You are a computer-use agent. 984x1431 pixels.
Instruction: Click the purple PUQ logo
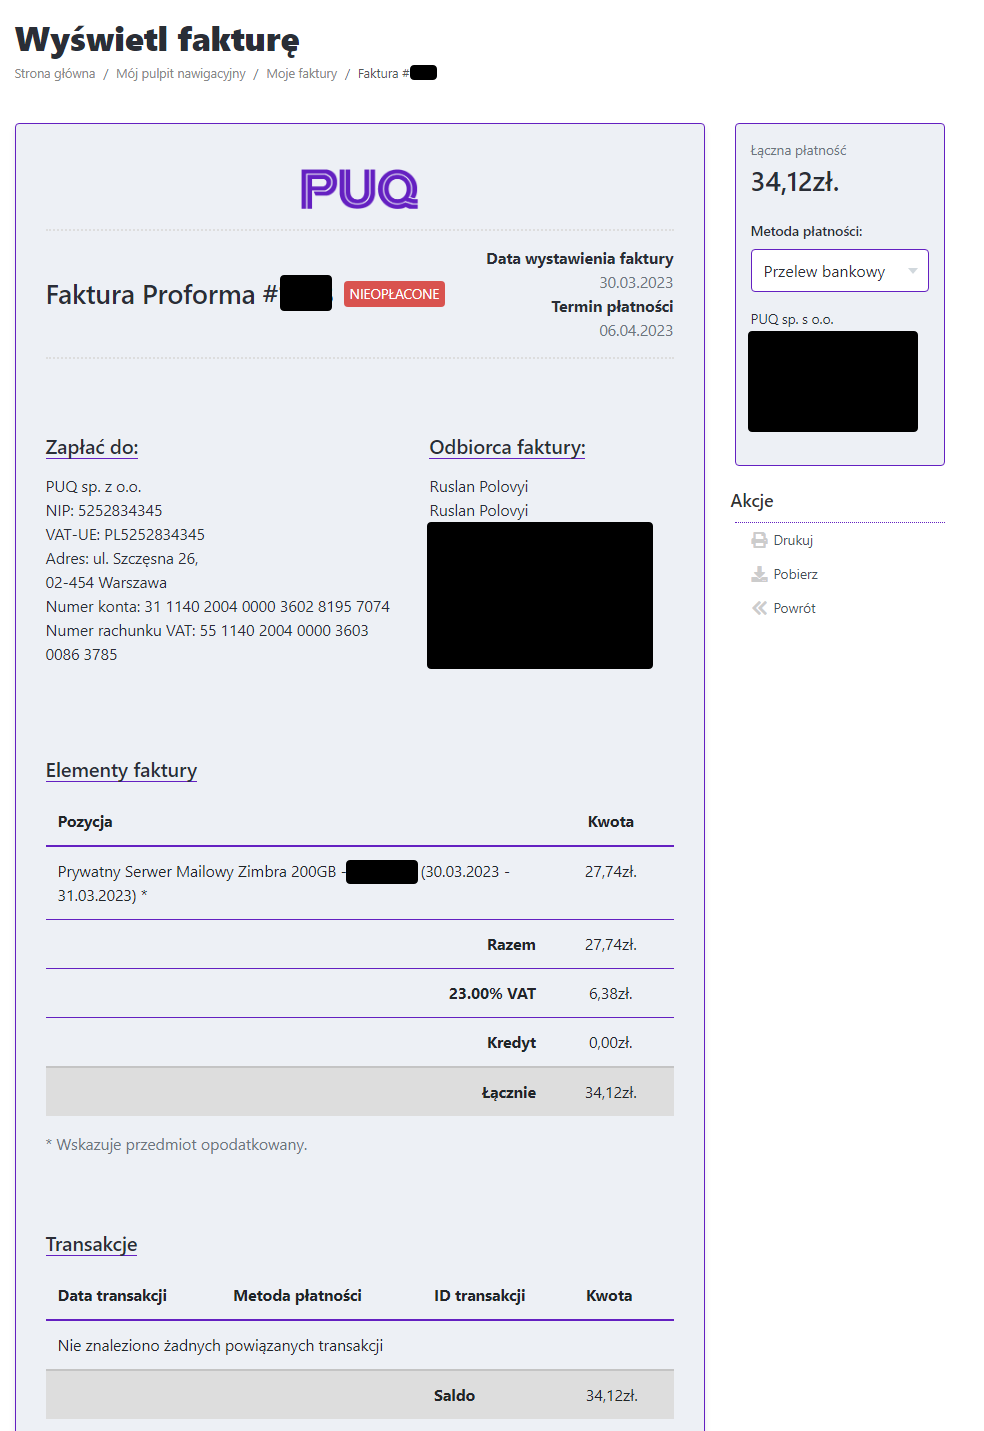point(359,189)
